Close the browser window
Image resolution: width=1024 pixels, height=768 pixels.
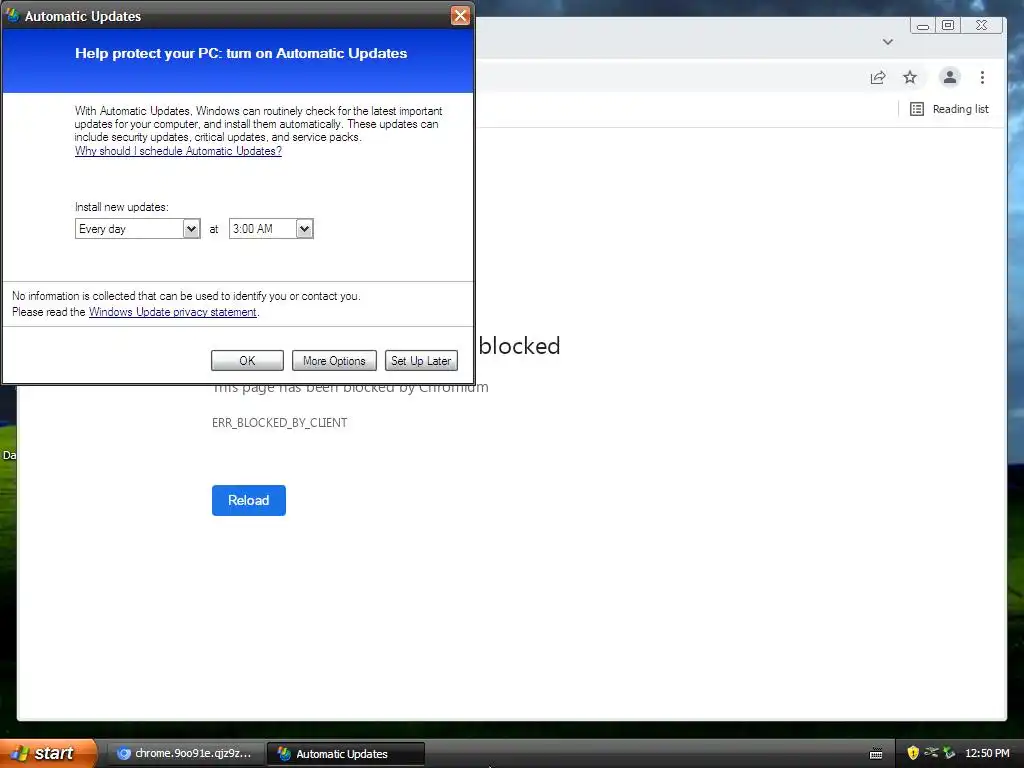[x=981, y=25]
